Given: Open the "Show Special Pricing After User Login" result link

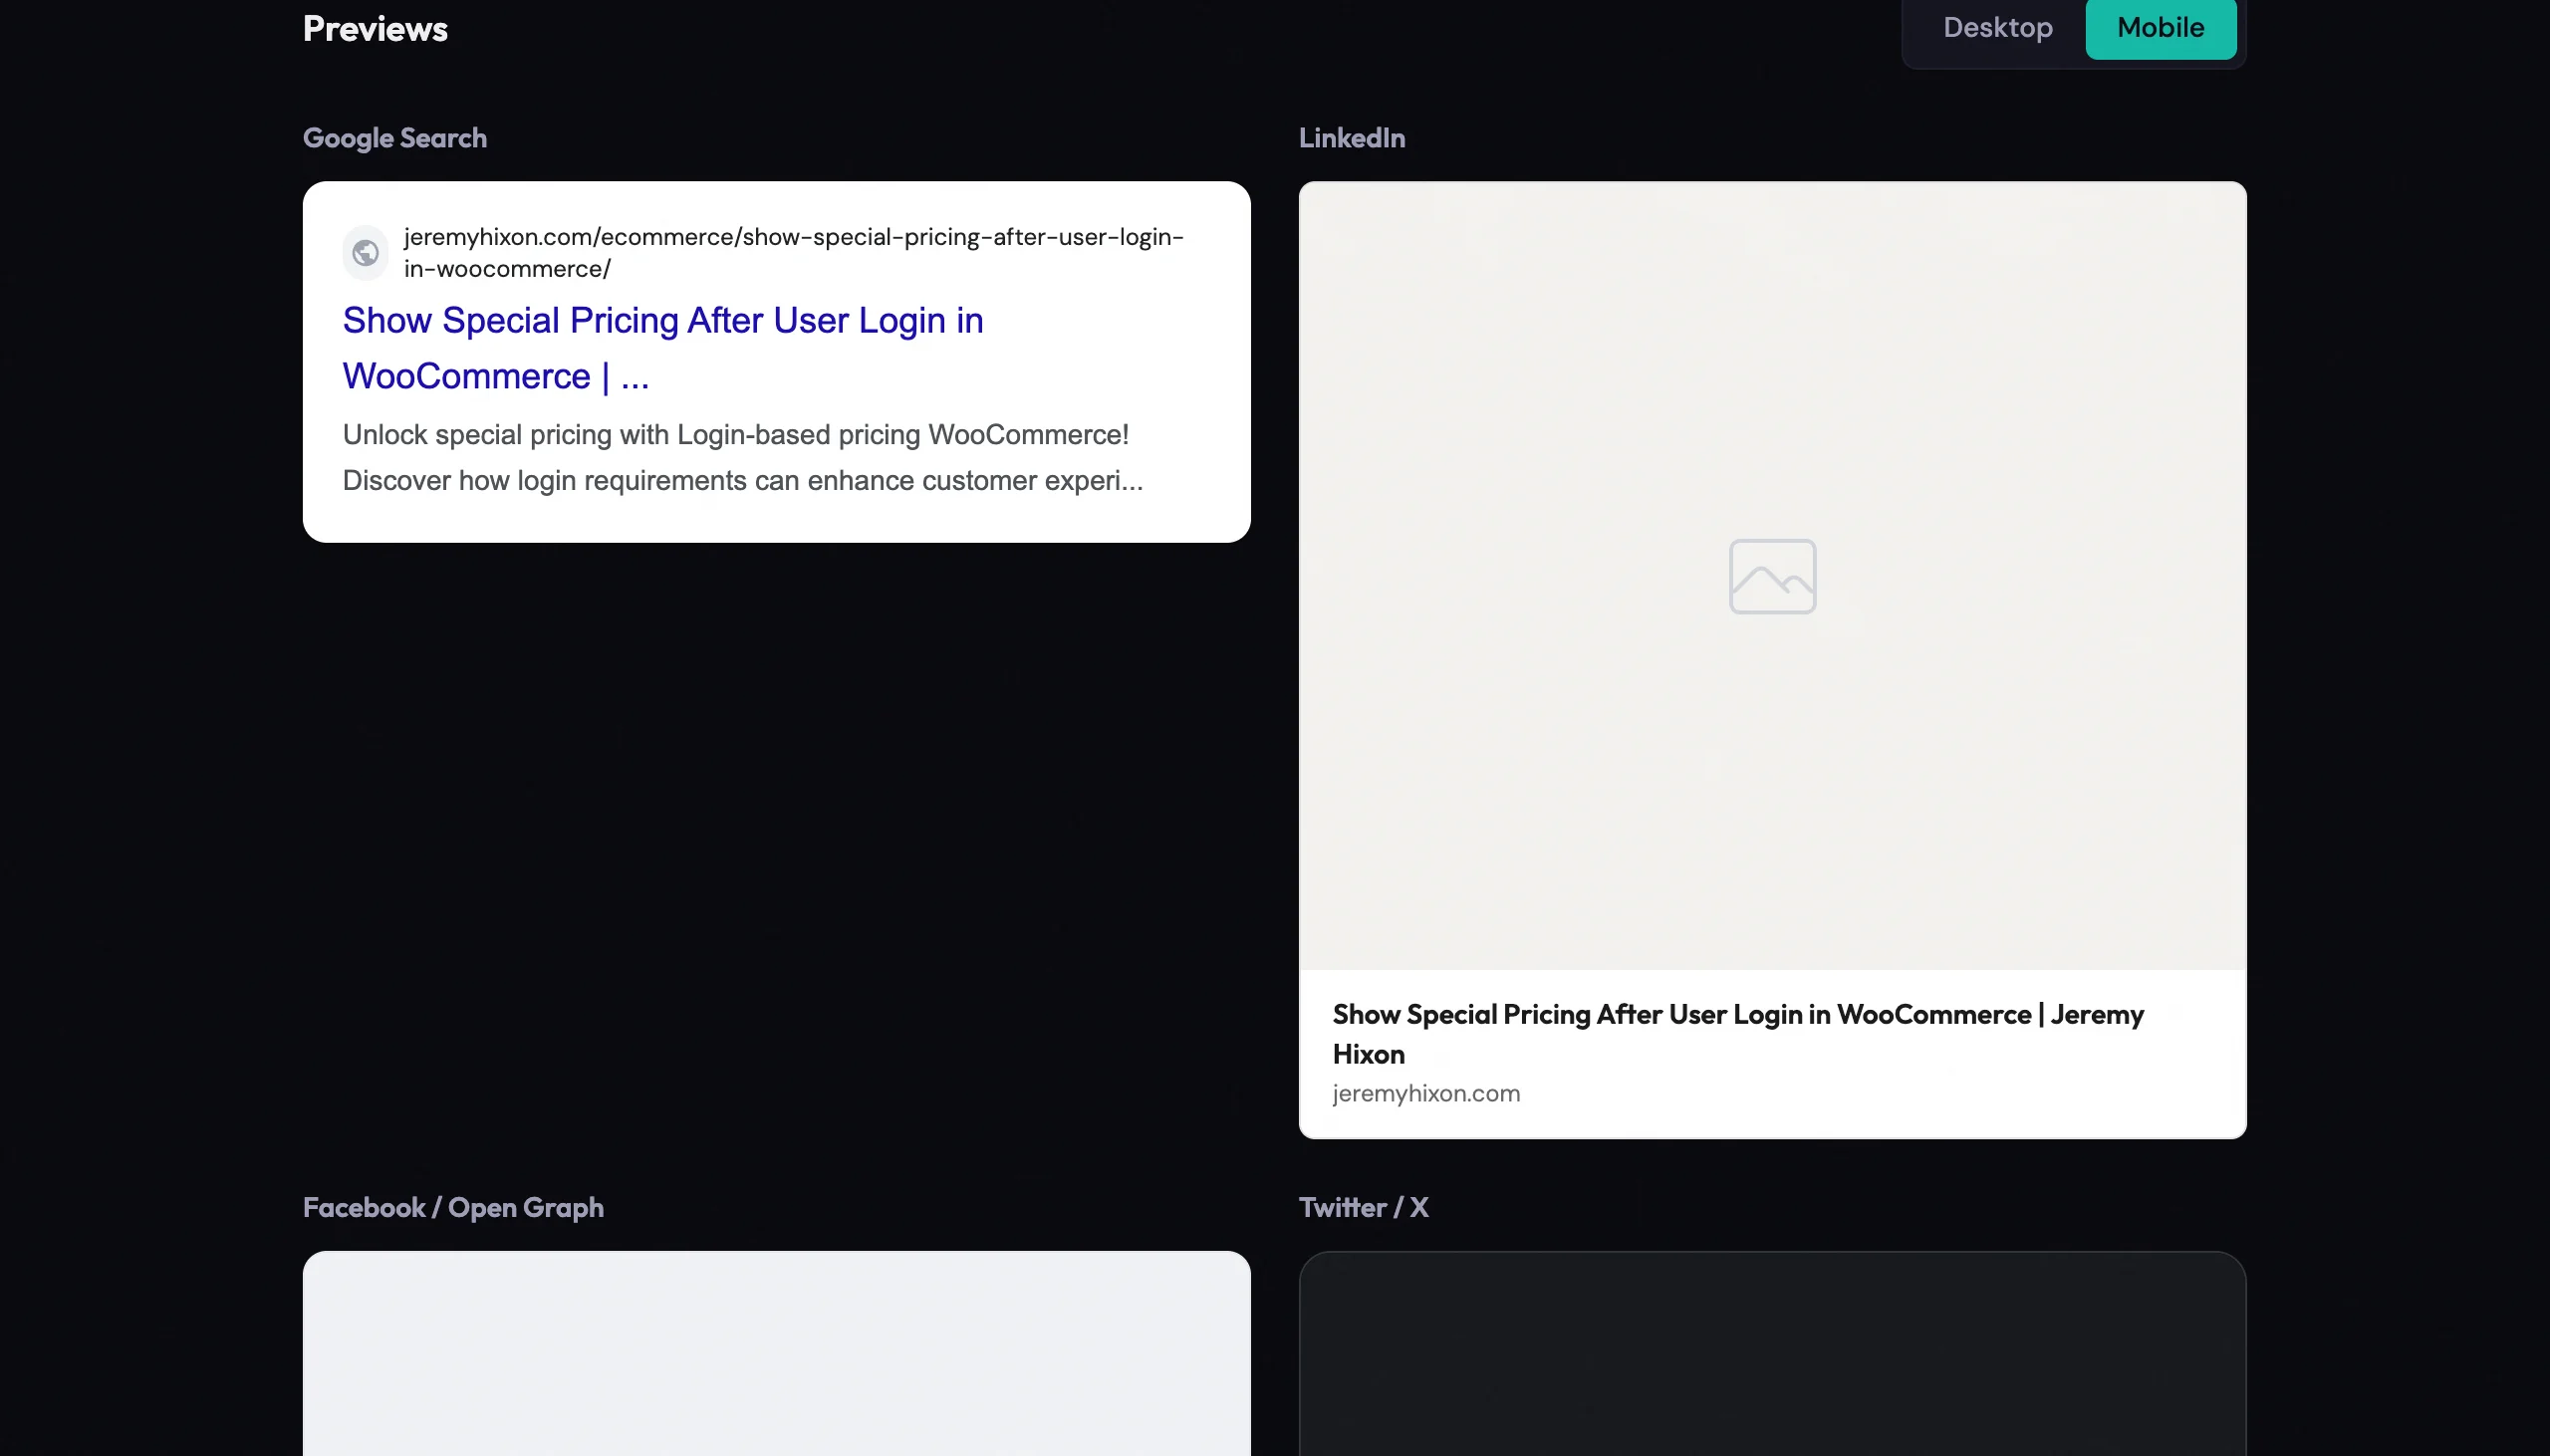Looking at the screenshot, I should pos(662,347).
